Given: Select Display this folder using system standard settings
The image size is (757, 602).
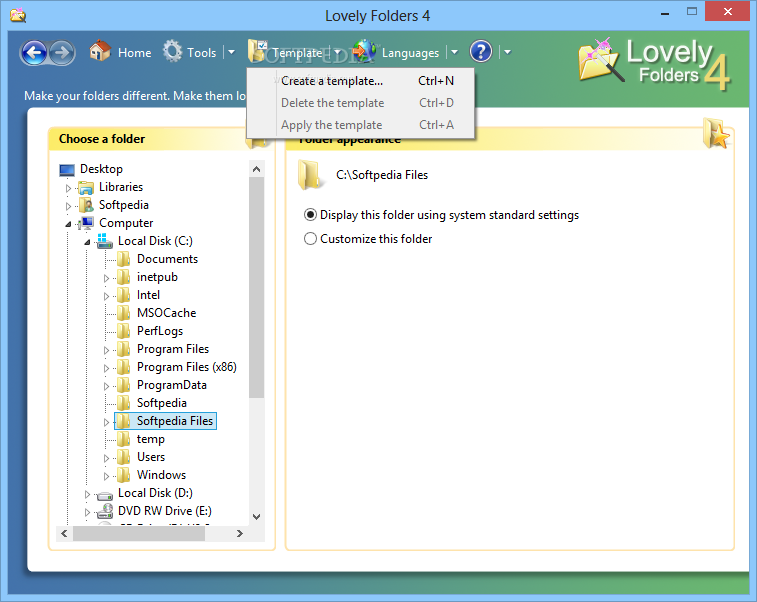Looking at the screenshot, I should pyautogui.click(x=441, y=215).
